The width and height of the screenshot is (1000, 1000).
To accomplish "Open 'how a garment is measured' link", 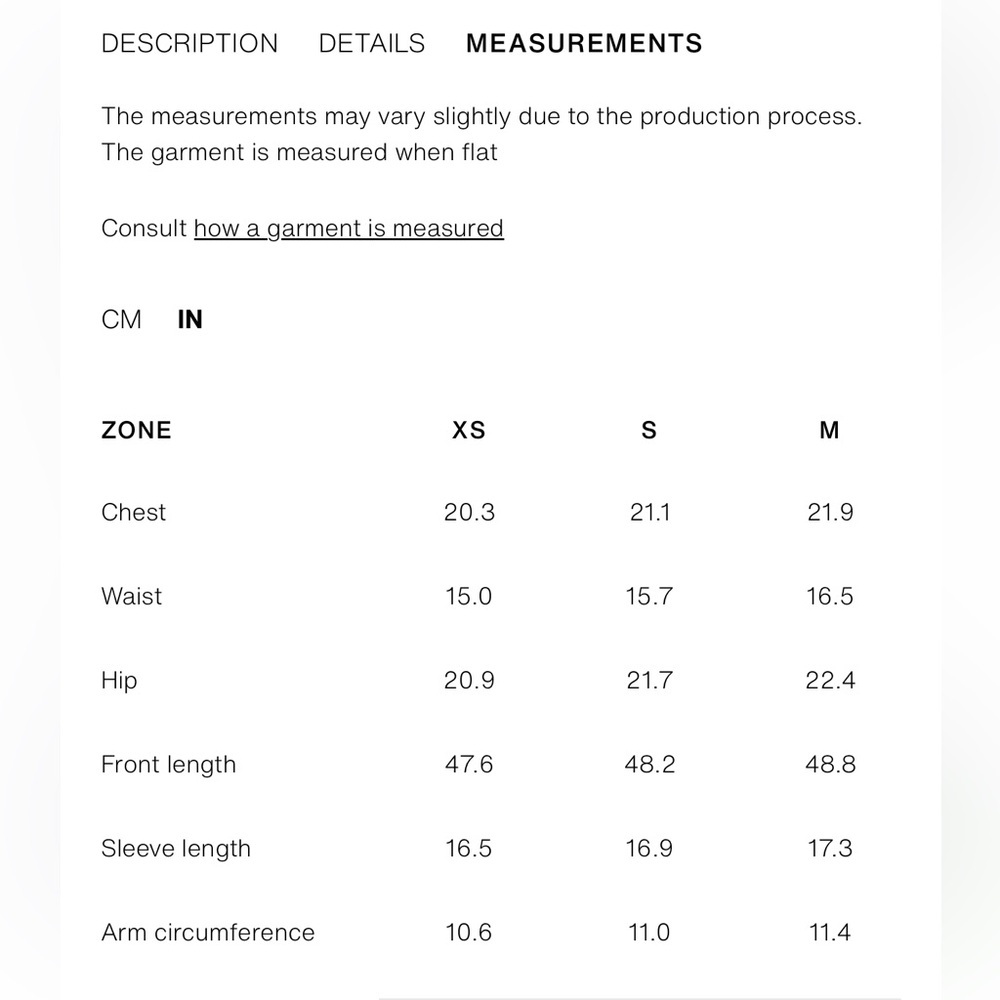I will point(349,228).
